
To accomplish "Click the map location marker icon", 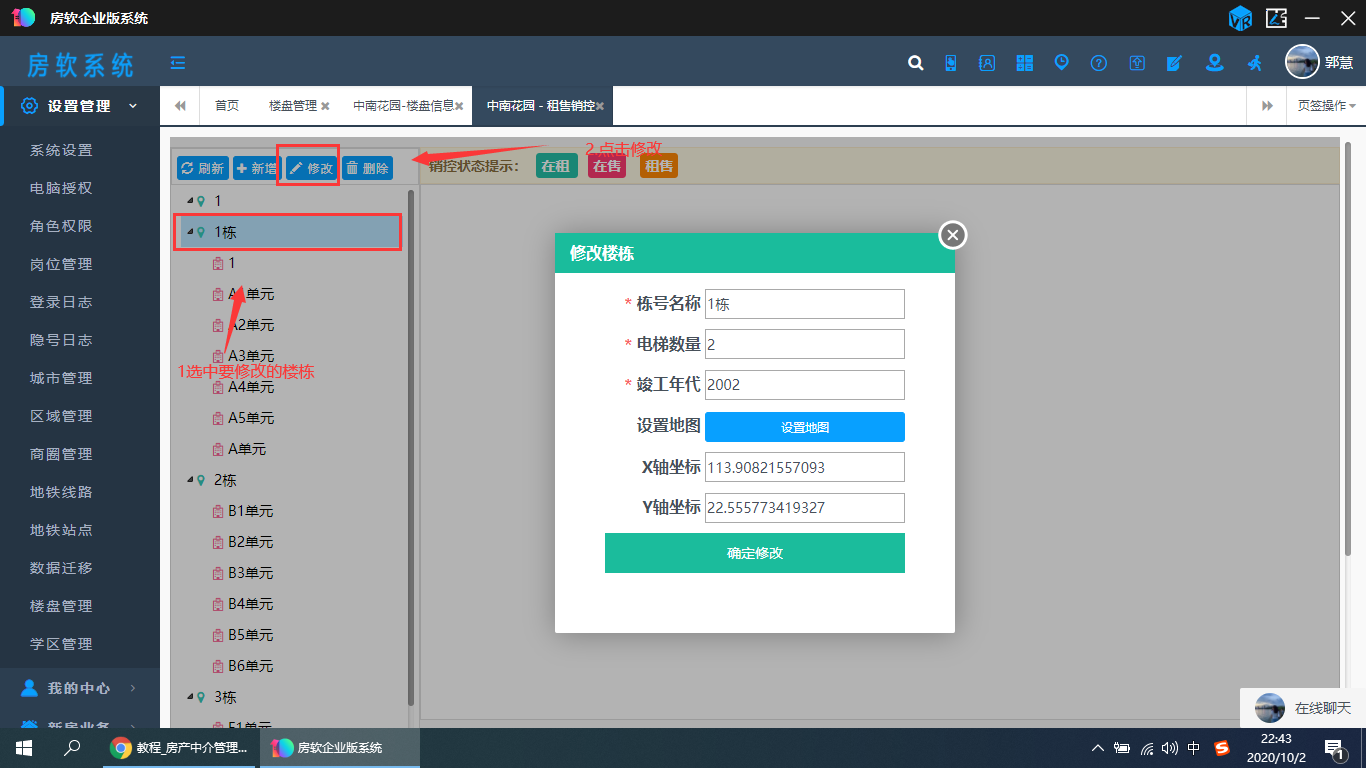I will 1214,63.
